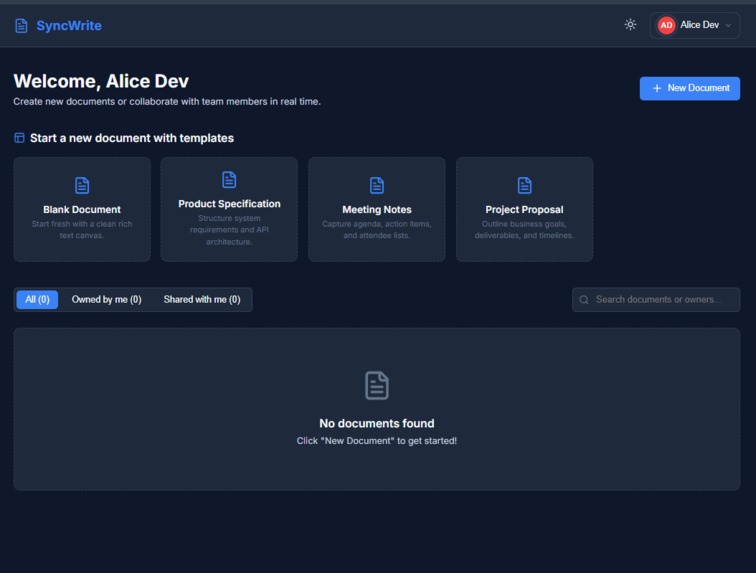Click the Alice Dev account name
Viewport: 756px width, 573px height.
click(699, 25)
